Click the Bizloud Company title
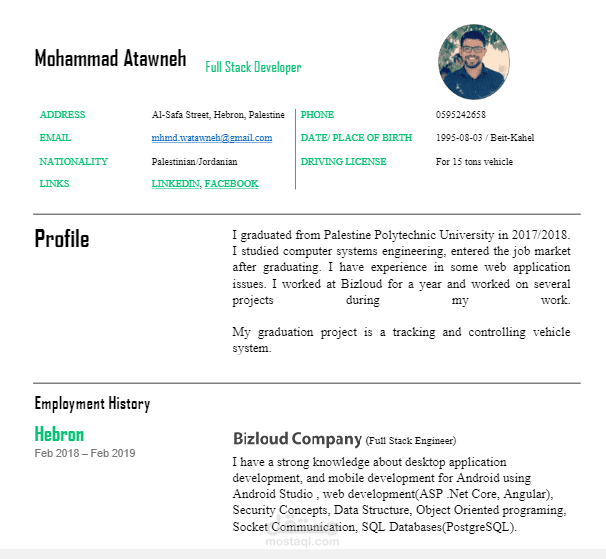This screenshot has height=559, width=606. 297,439
